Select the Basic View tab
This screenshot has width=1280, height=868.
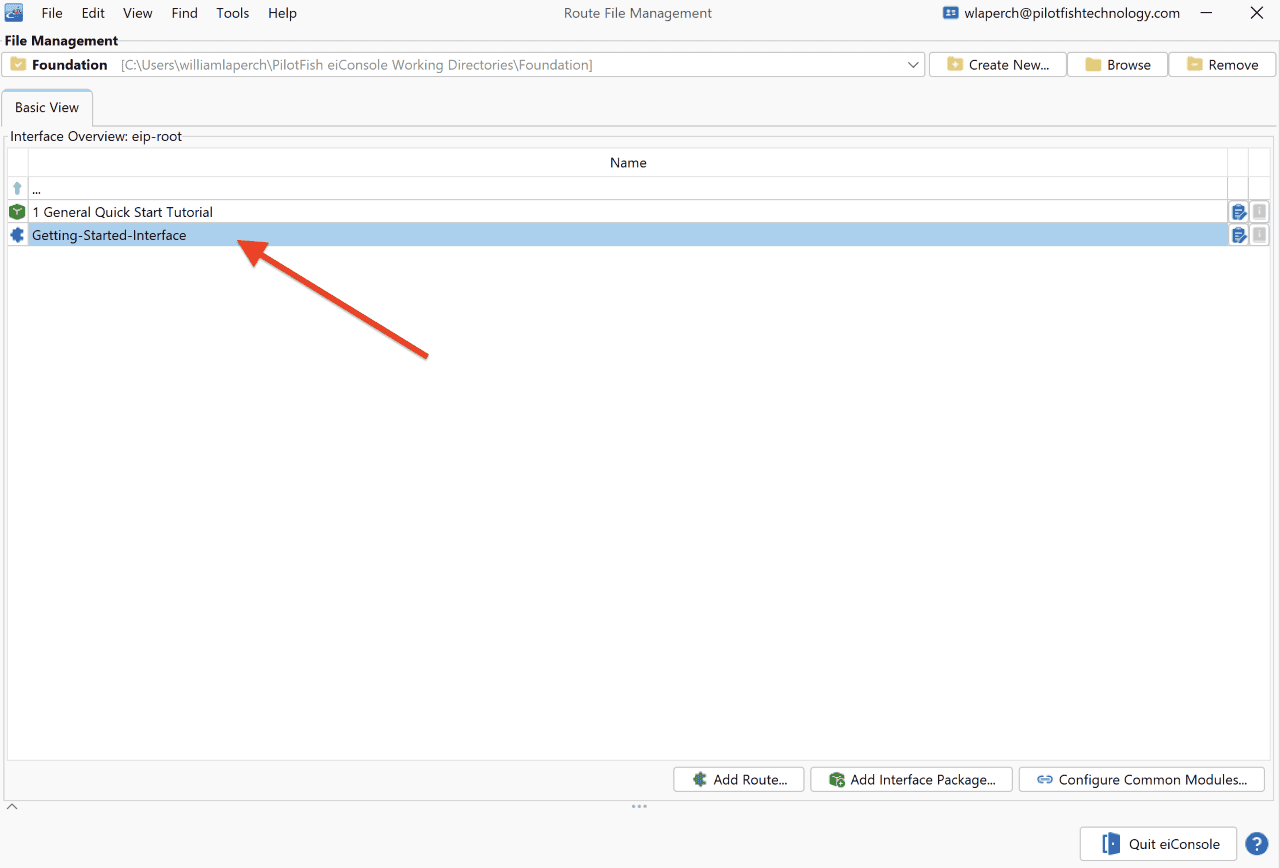click(x=47, y=108)
